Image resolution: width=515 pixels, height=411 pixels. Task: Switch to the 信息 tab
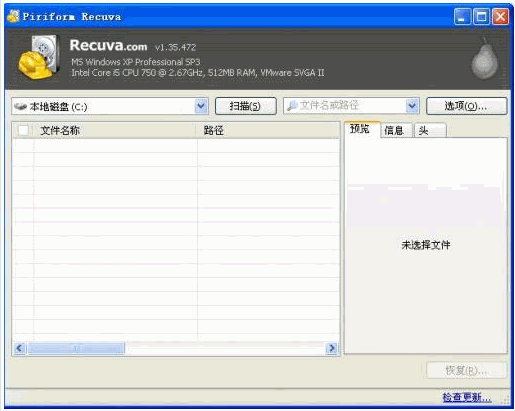click(x=396, y=130)
